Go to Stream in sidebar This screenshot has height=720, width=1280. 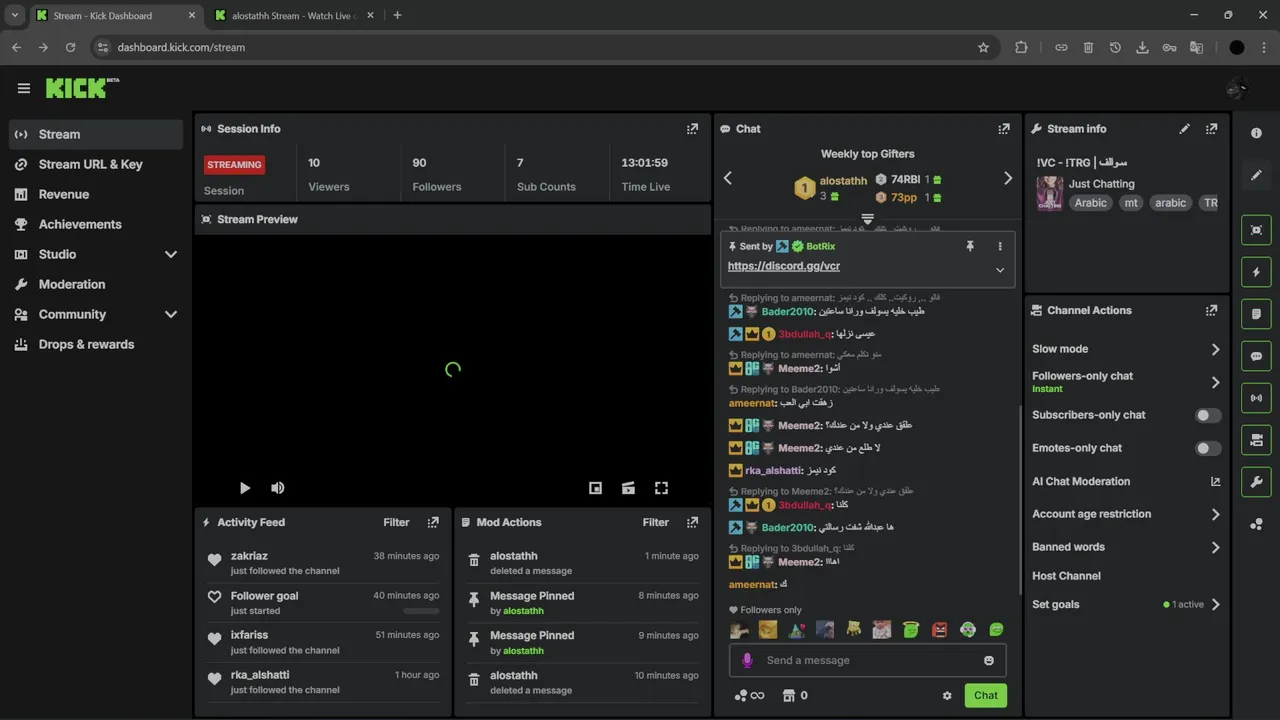click(95, 134)
